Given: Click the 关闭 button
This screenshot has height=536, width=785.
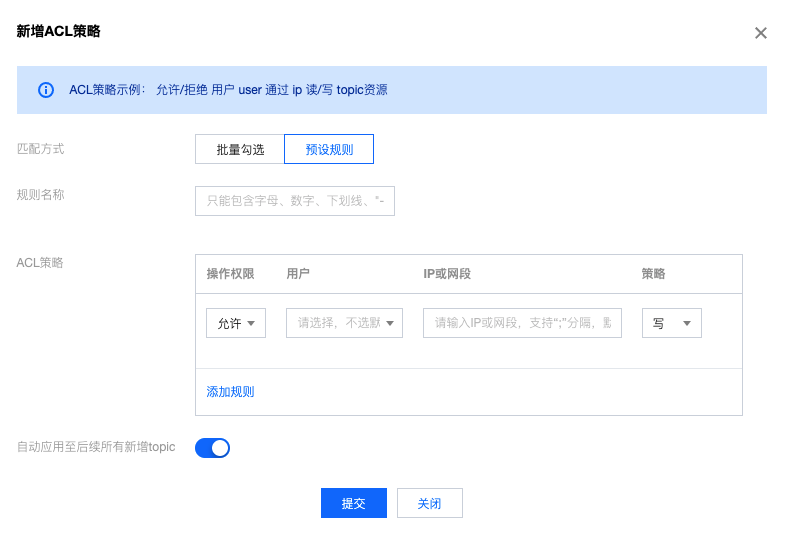Looking at the screenshot, I should point(430,503).
